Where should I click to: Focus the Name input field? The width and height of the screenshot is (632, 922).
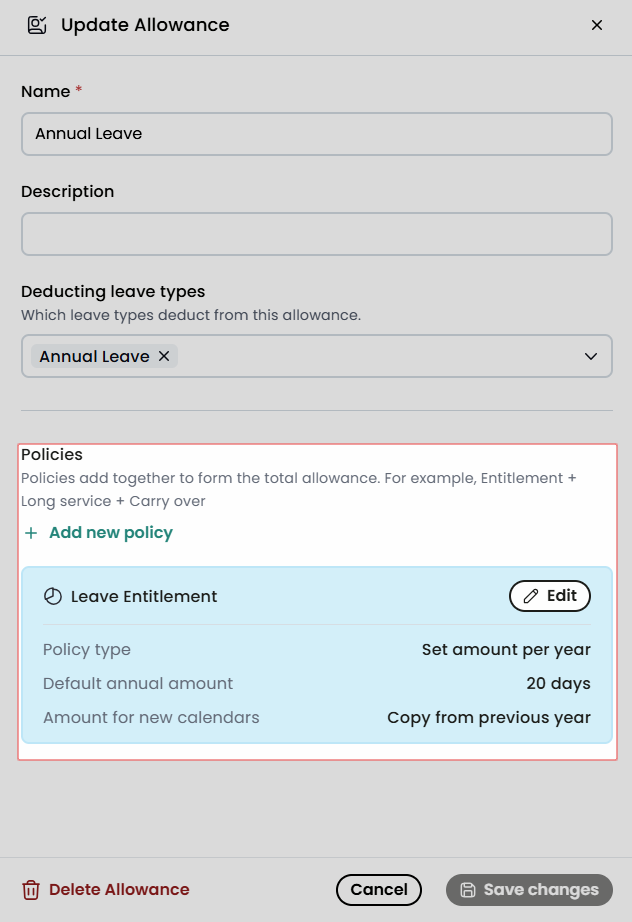317,134
